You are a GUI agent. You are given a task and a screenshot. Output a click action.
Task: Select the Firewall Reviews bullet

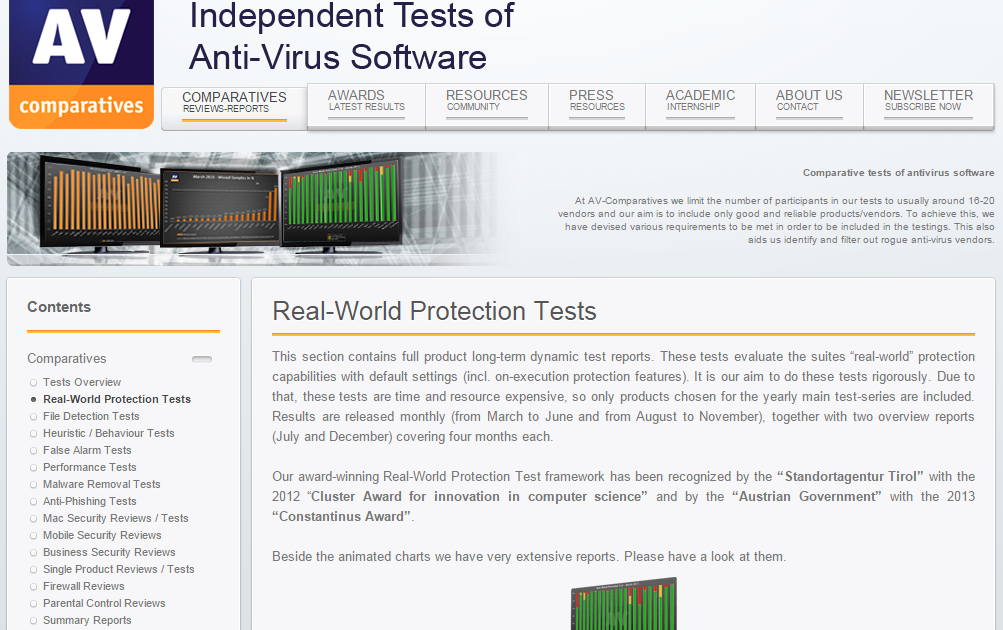[83, 586]
